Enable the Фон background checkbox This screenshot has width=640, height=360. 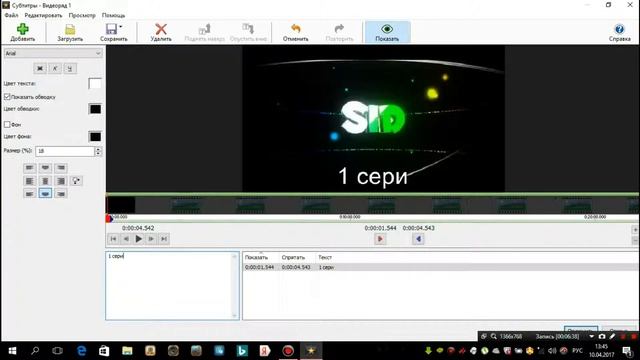click(x=7, y=124)
